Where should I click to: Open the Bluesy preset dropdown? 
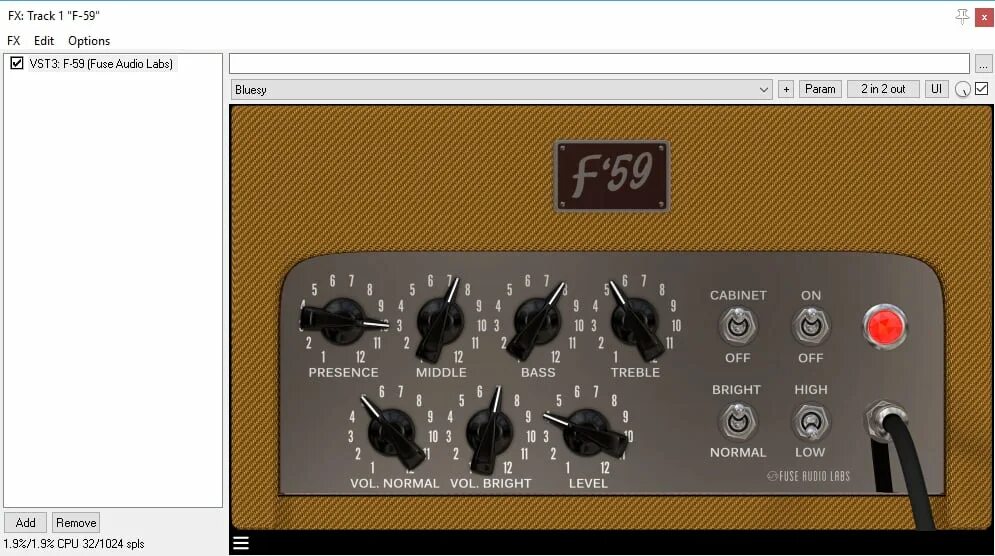pos(501,89)
